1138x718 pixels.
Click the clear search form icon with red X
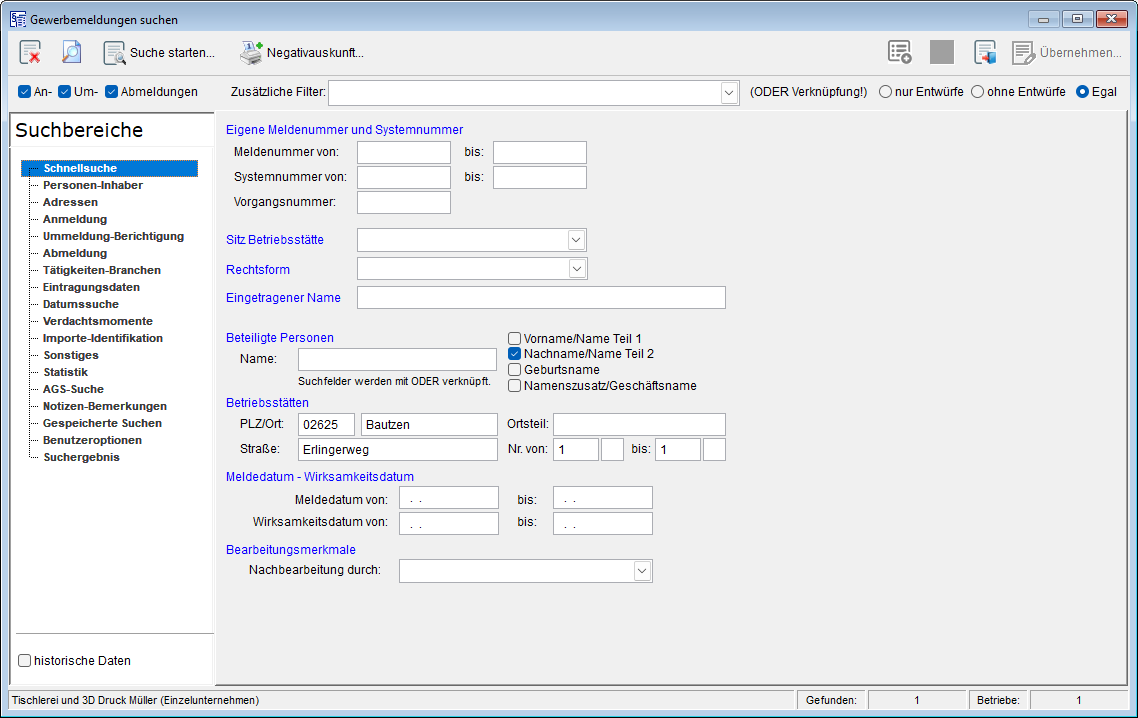click(30, 52)
